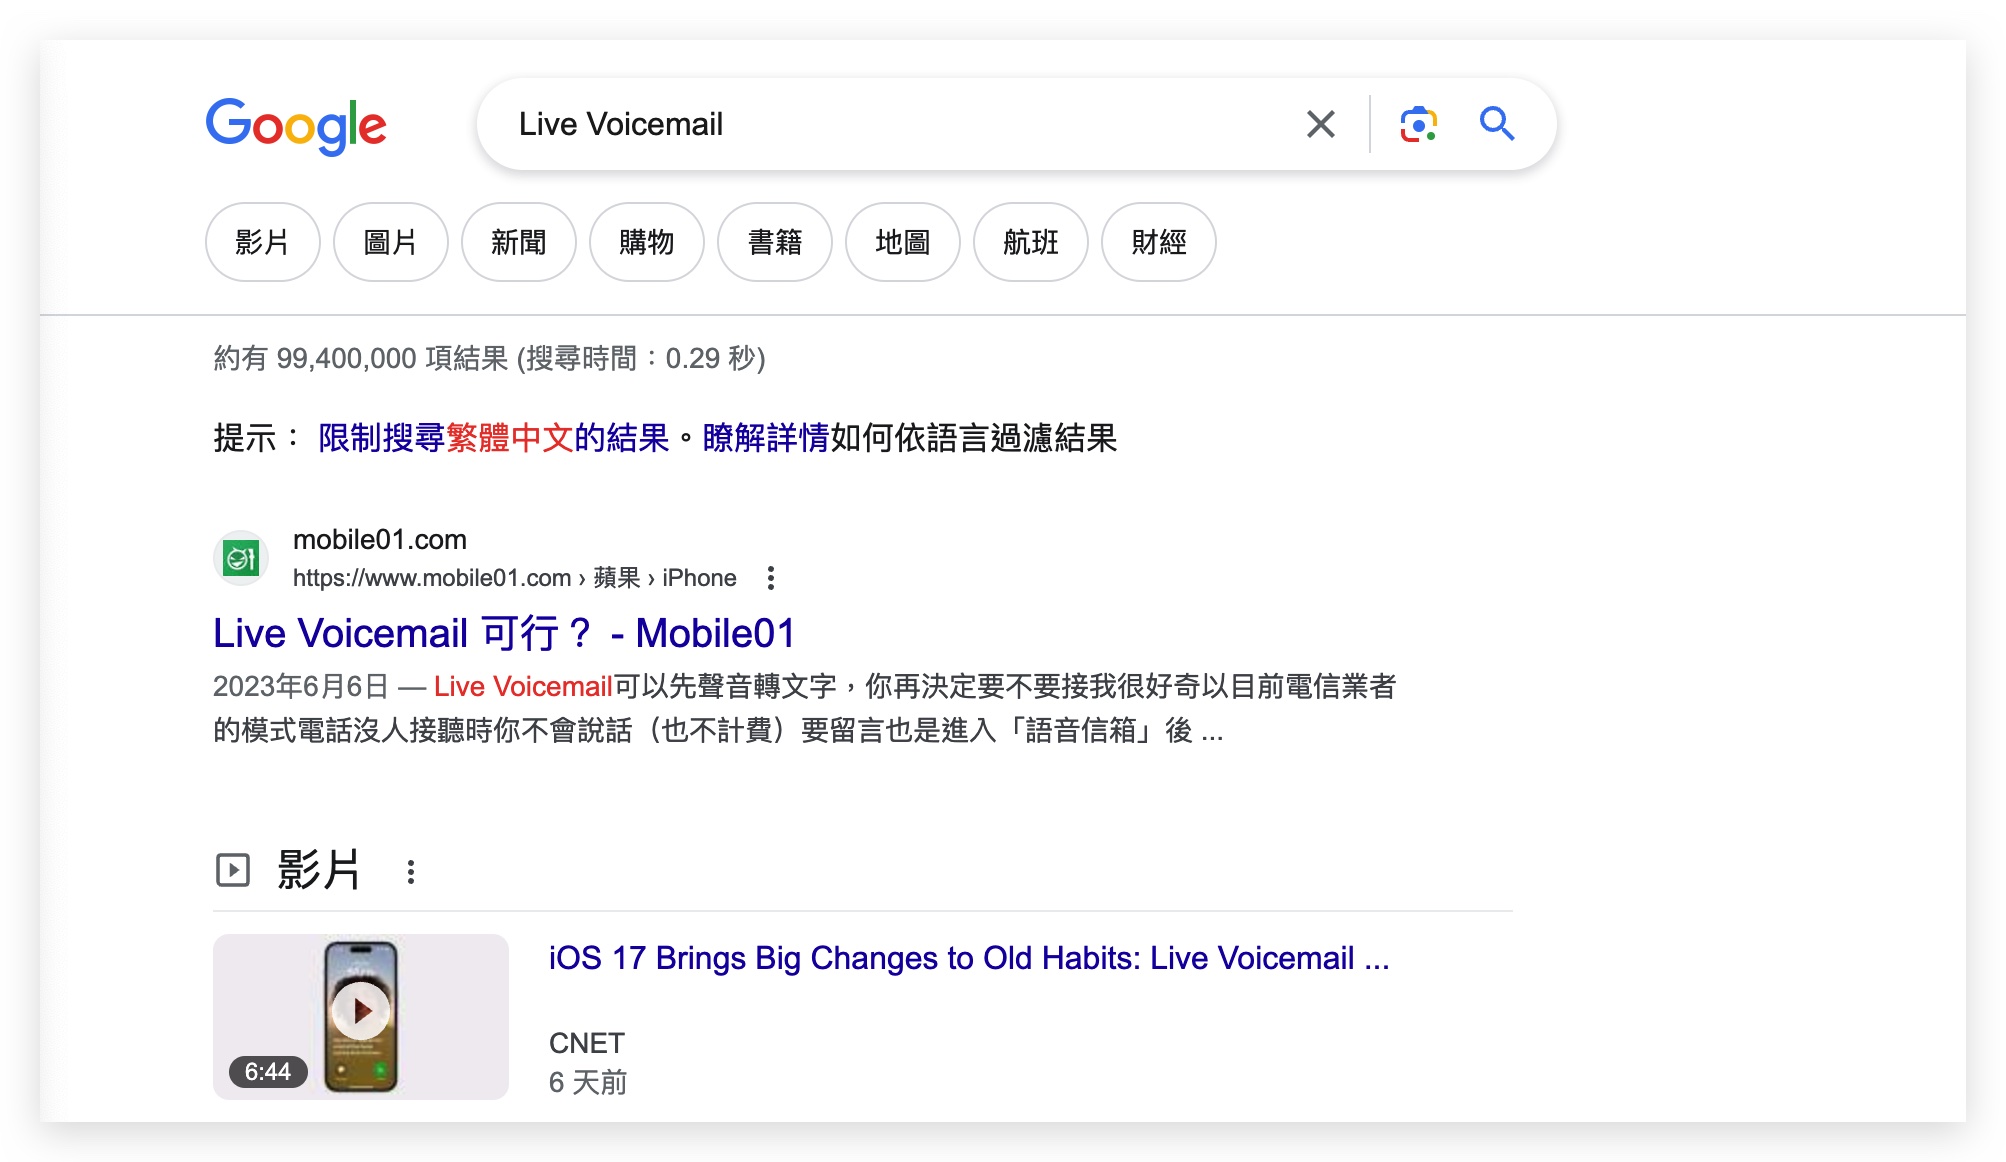Click the mobile01.com site favicon

coord(241,557)
